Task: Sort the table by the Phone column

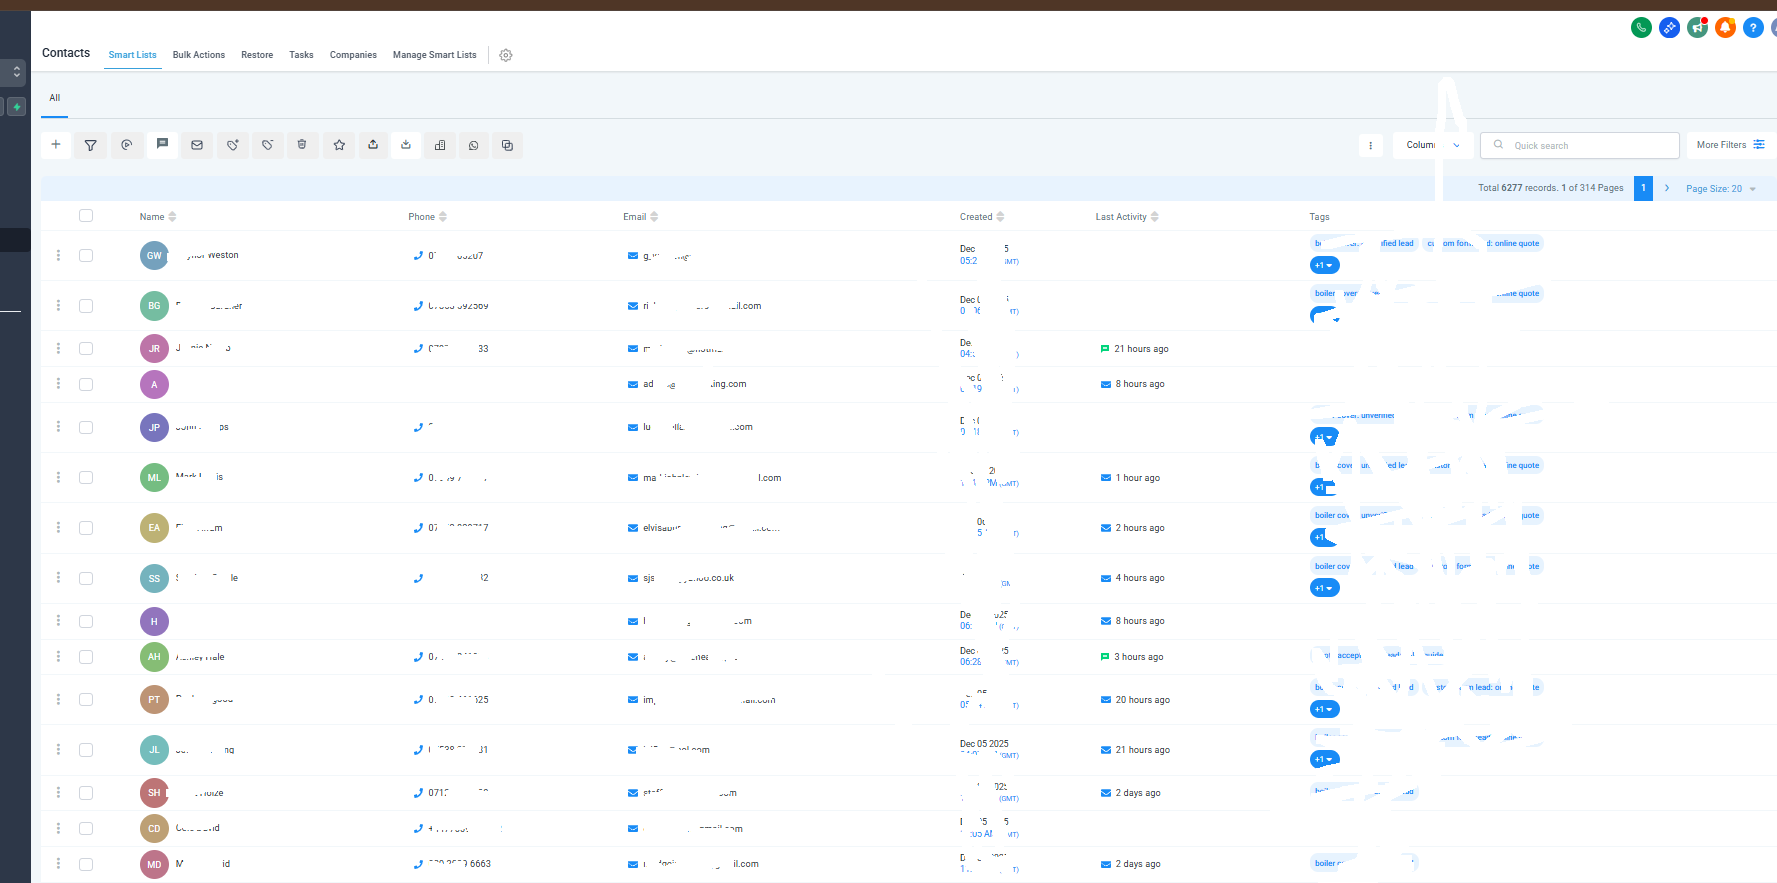Action: (428, 217)
